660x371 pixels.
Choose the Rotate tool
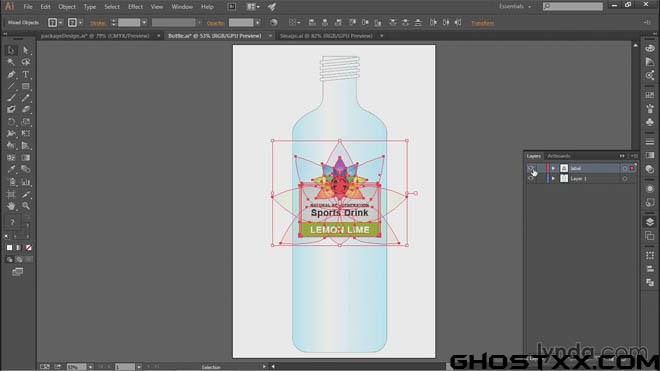(11, 122)
